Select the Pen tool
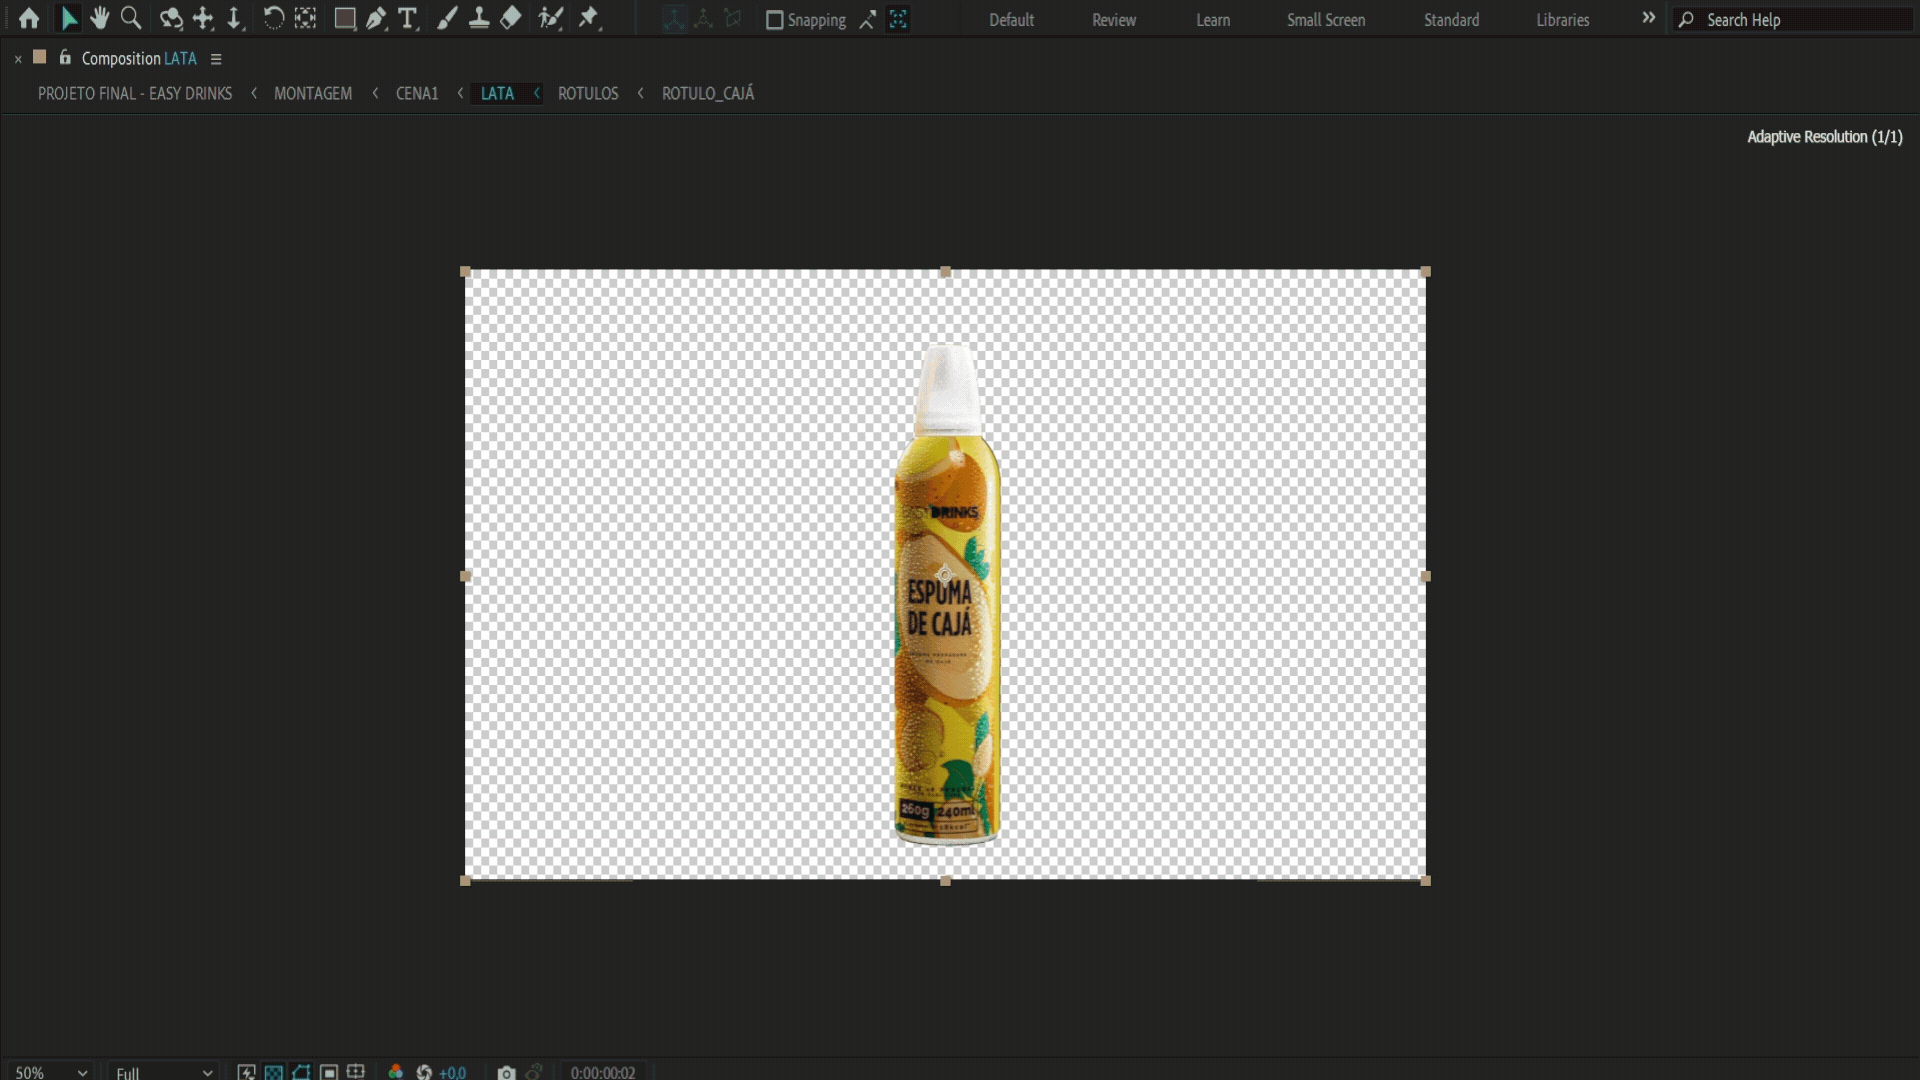1920x1080 pixels. [376, 18]
